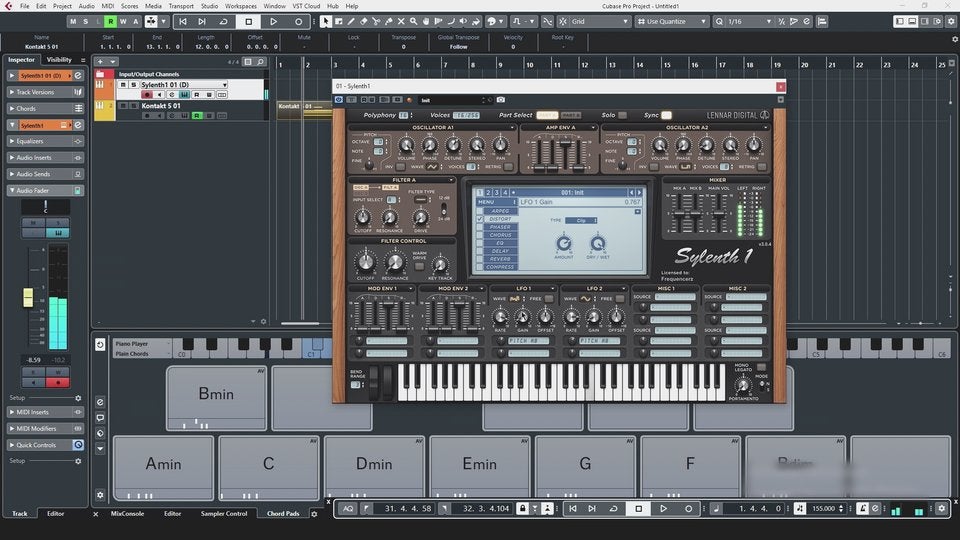Viewport: 960px width, 540px height.
Task: Select the Draw pencil tool
Action: (351, 21)
